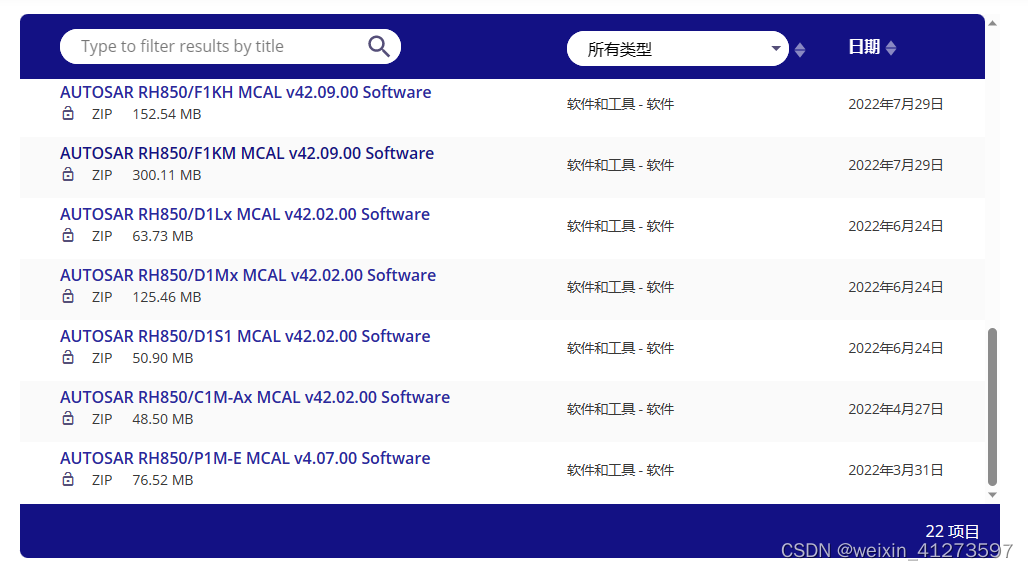Click lock icon of P1M-E MCAL row
Screen dimensions: 1028x570
pyautogui.click(x=68, y=479)
